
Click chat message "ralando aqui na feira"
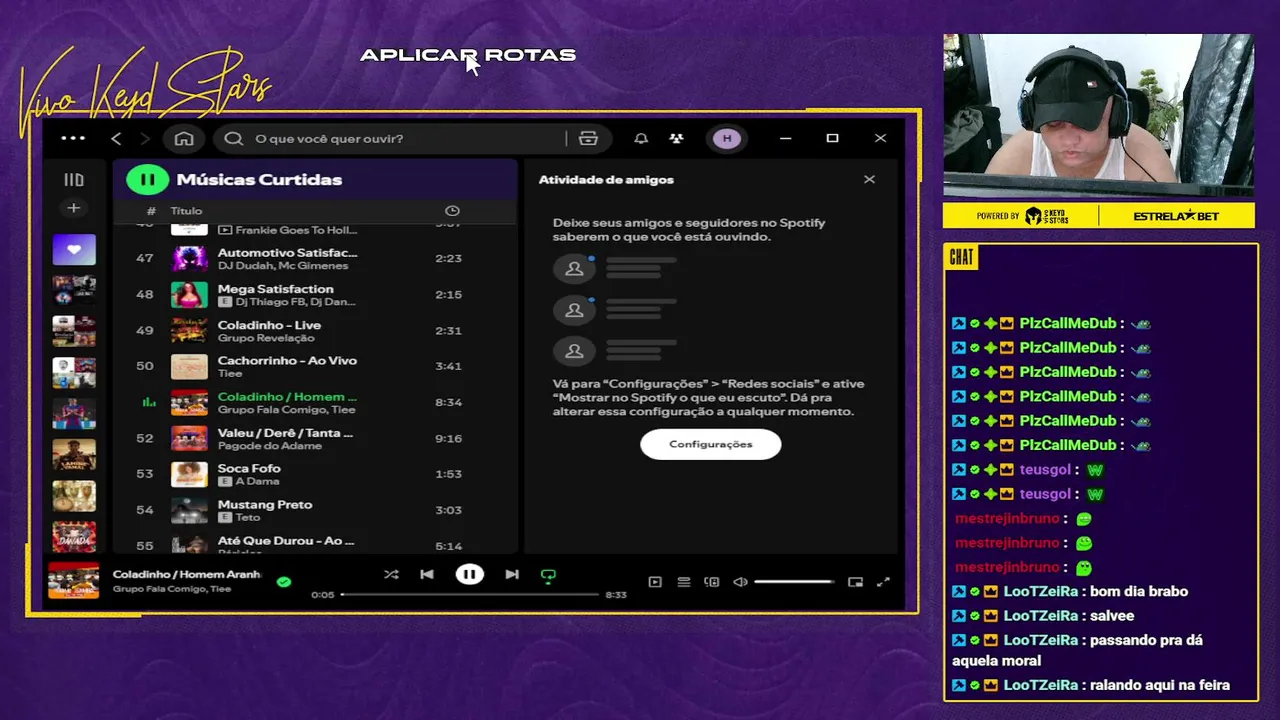[1160, 685]
